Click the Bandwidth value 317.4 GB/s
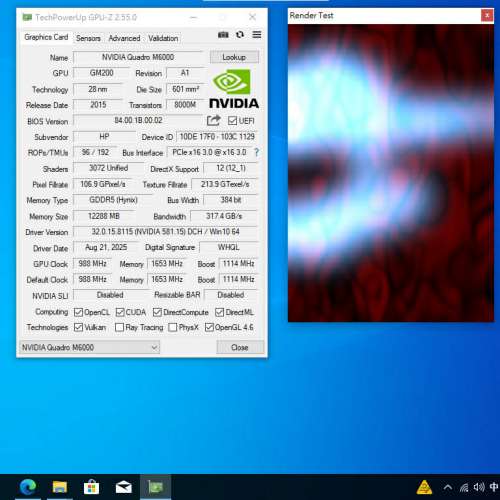 224,216
